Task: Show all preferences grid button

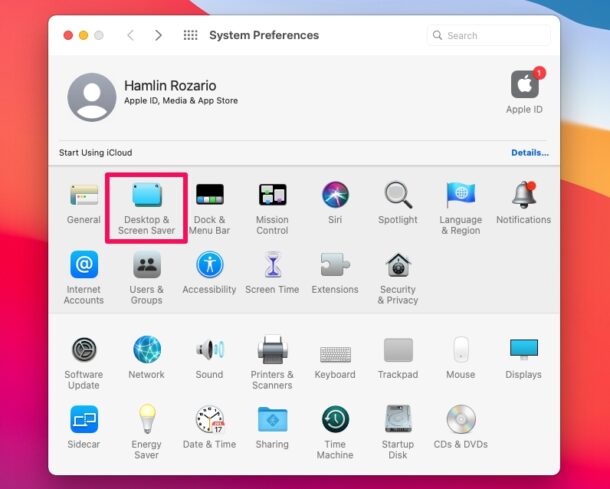Action: pyautogui.click(x=190, y=35)
